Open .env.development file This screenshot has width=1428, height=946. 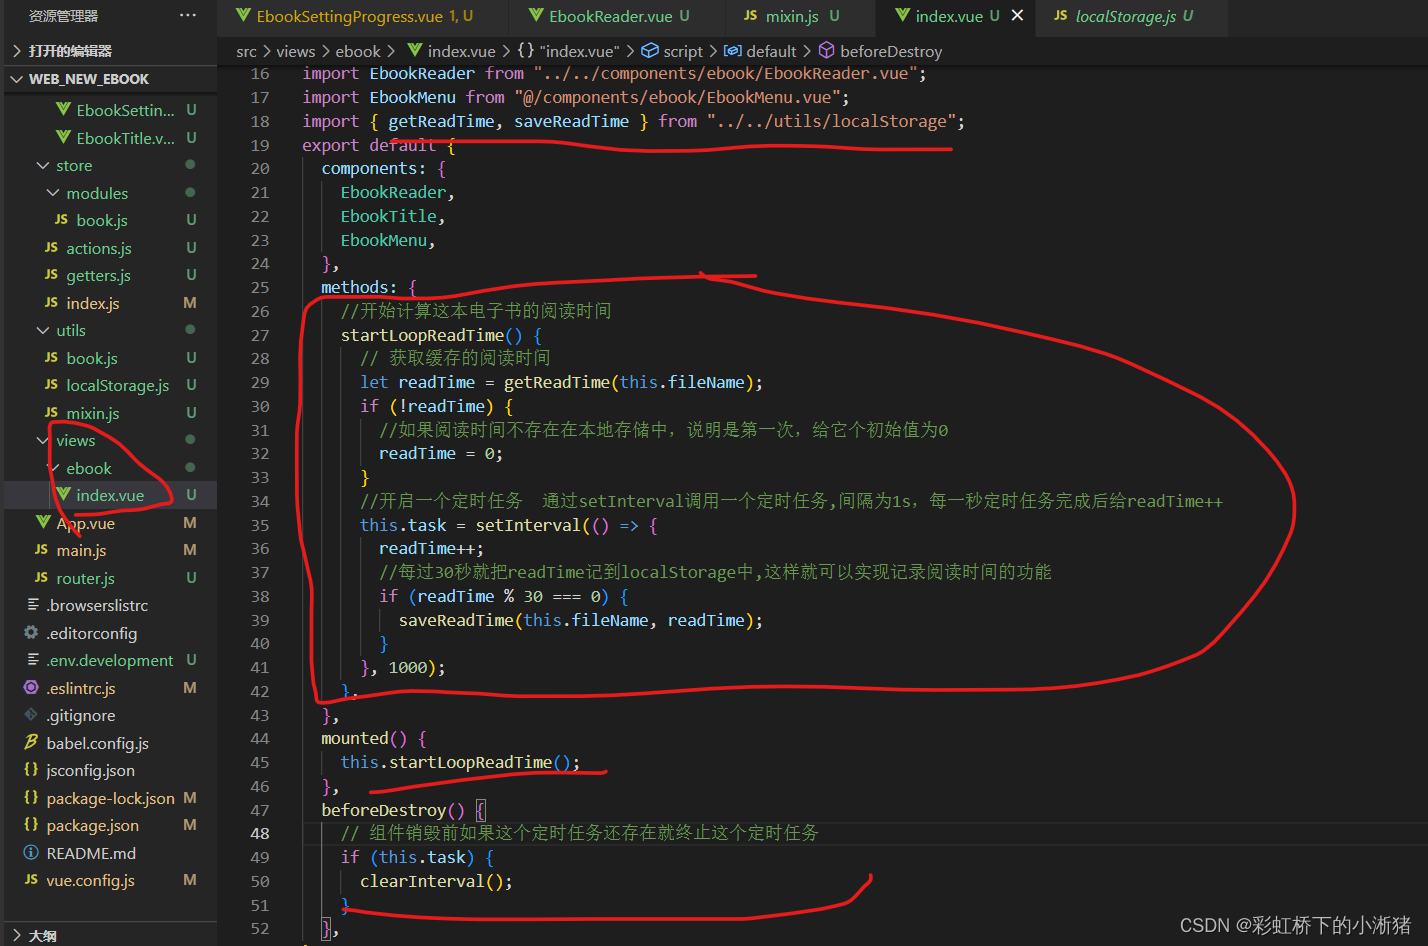tap(109, 661)
